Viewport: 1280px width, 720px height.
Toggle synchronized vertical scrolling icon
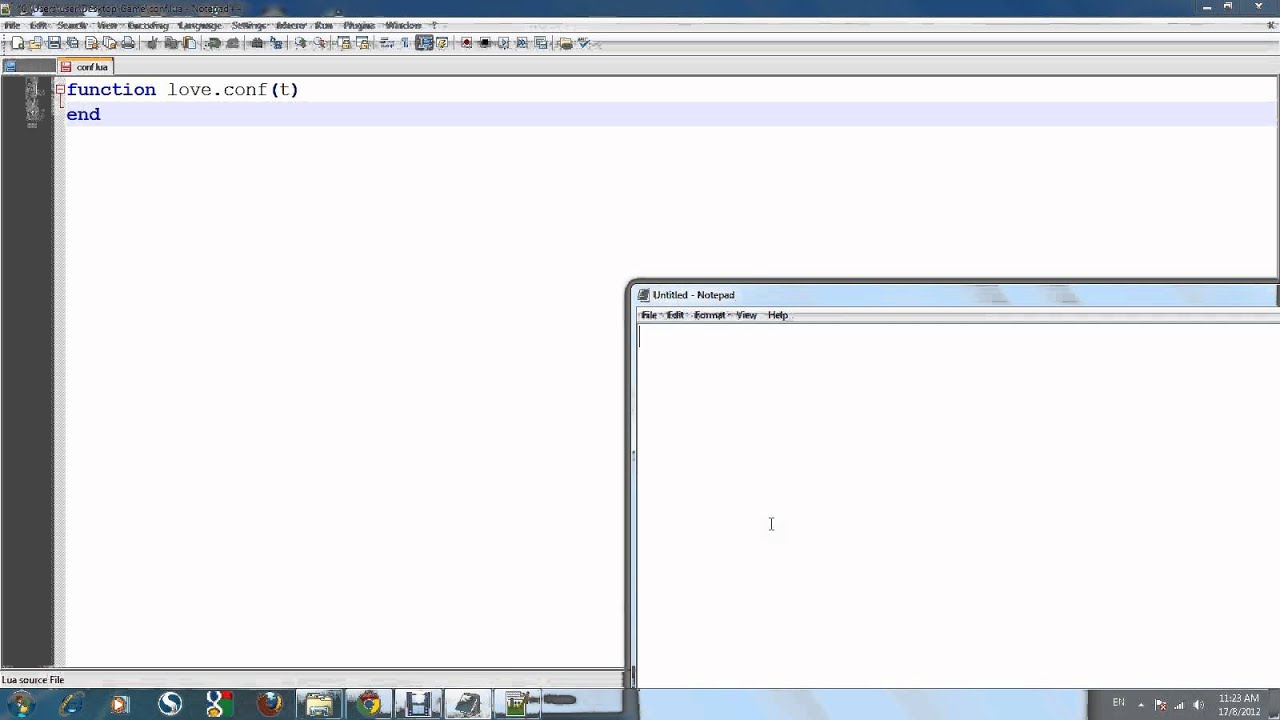[344, 43]
